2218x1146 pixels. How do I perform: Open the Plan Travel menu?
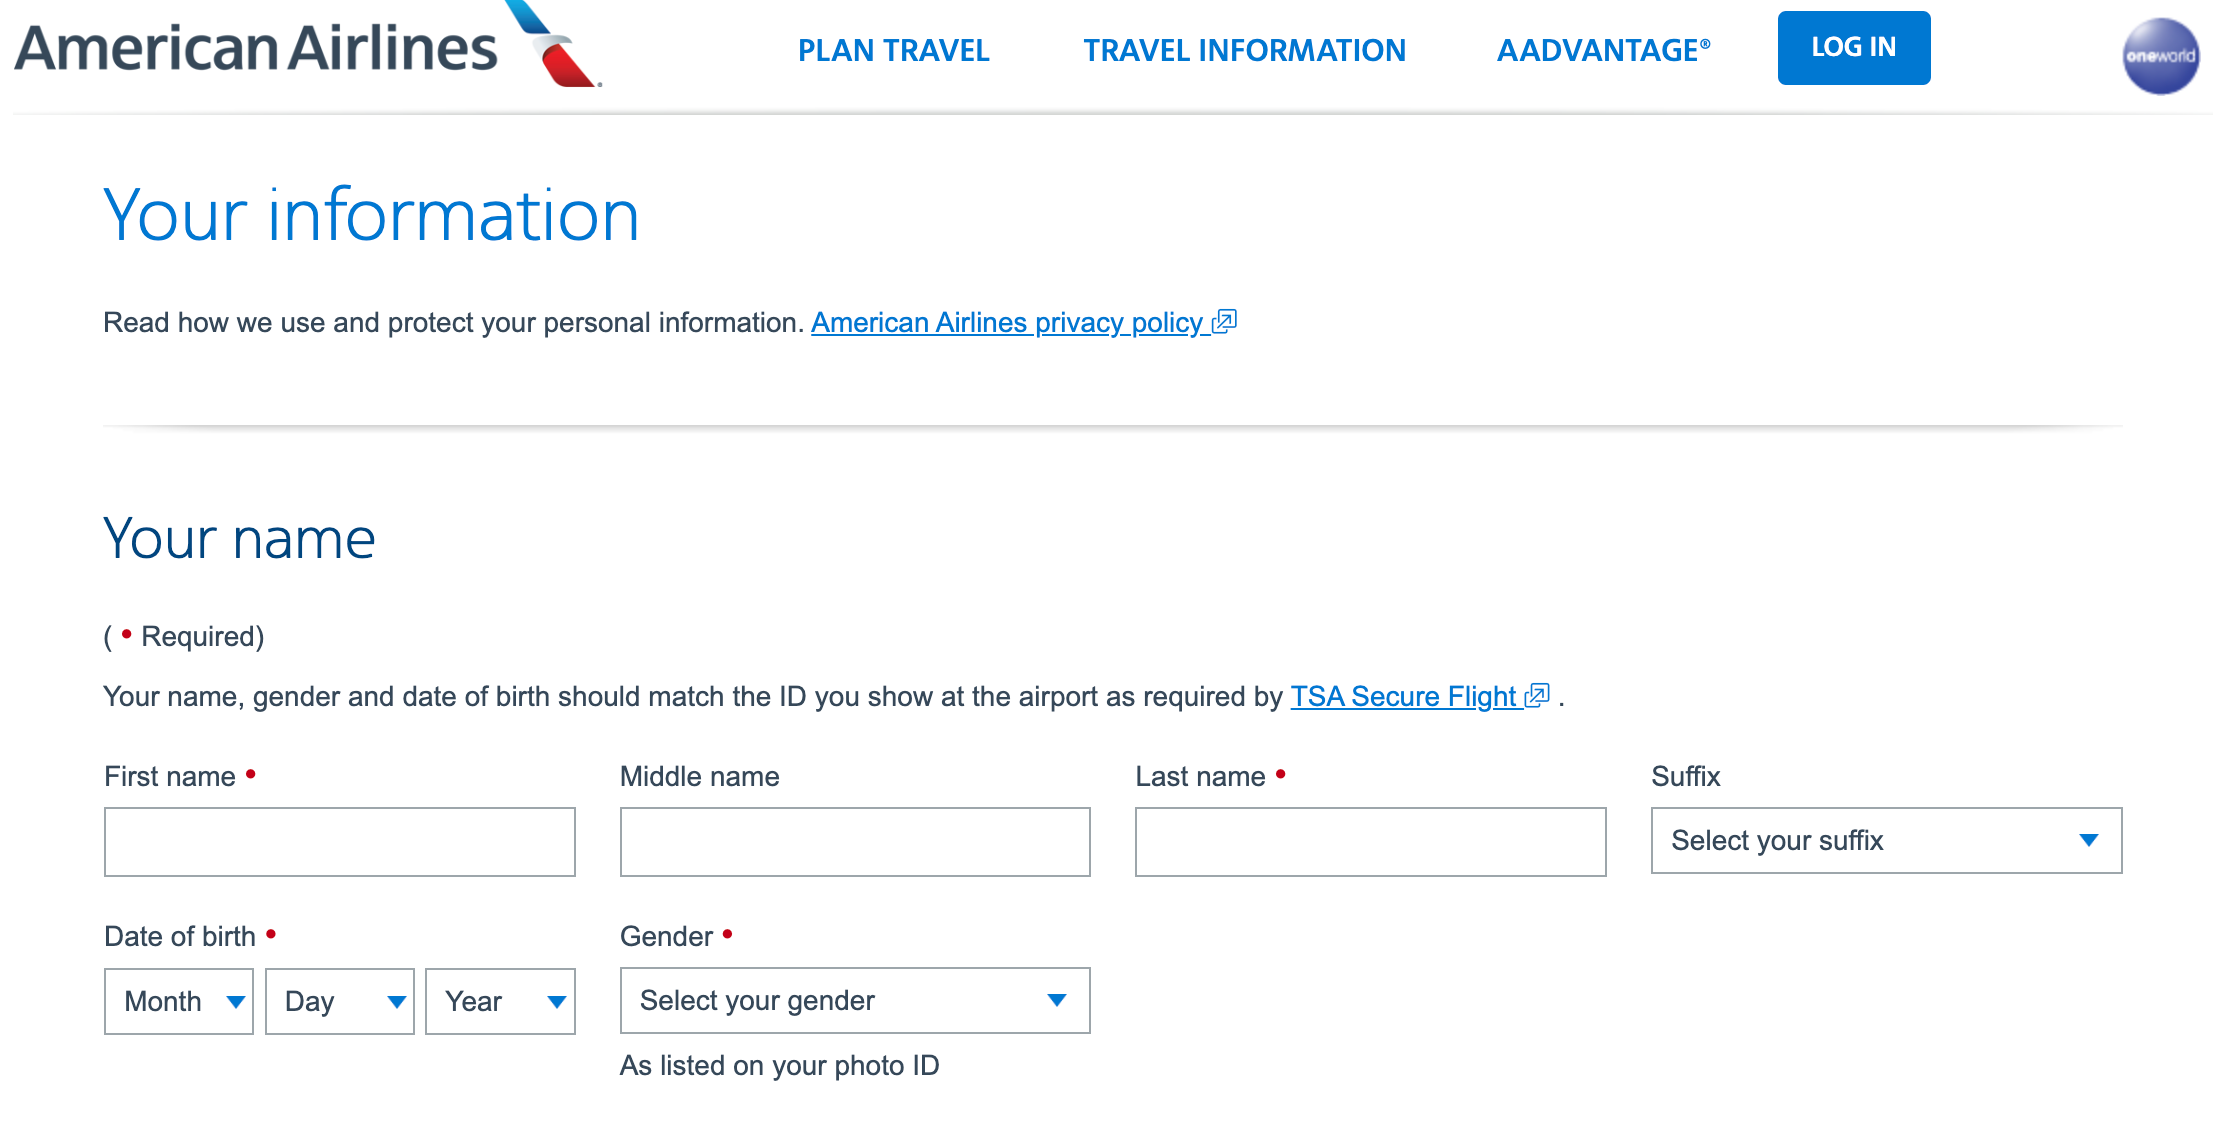pyautogui.click(x=893, y=50)
